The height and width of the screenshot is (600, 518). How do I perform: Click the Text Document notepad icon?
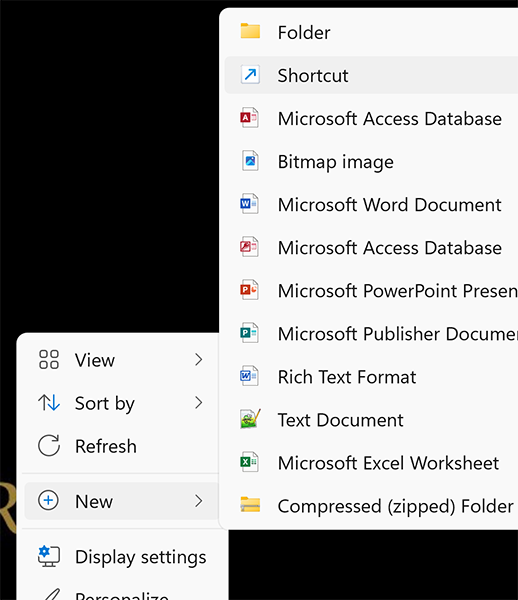250,419
